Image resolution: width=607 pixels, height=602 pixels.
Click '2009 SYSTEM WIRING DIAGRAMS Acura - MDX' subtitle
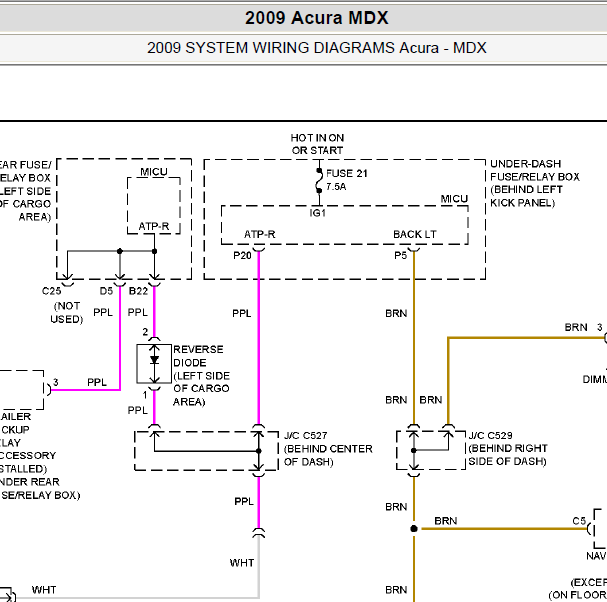click(316, 48)
